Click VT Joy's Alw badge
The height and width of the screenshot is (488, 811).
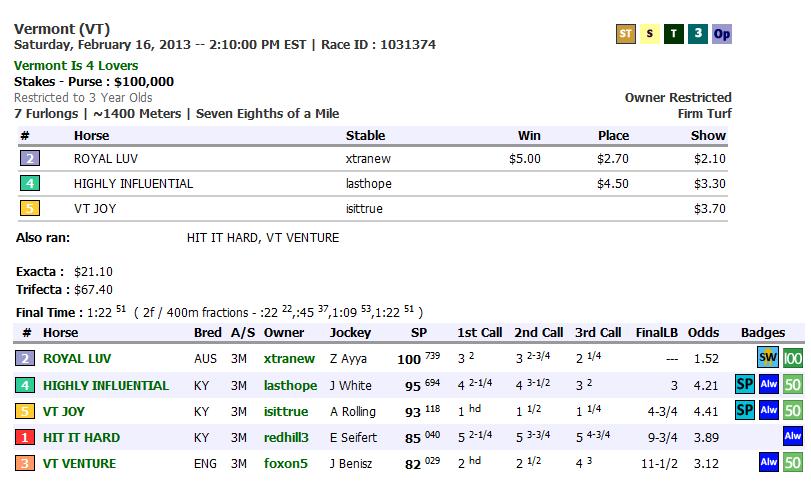pos(768,411)
